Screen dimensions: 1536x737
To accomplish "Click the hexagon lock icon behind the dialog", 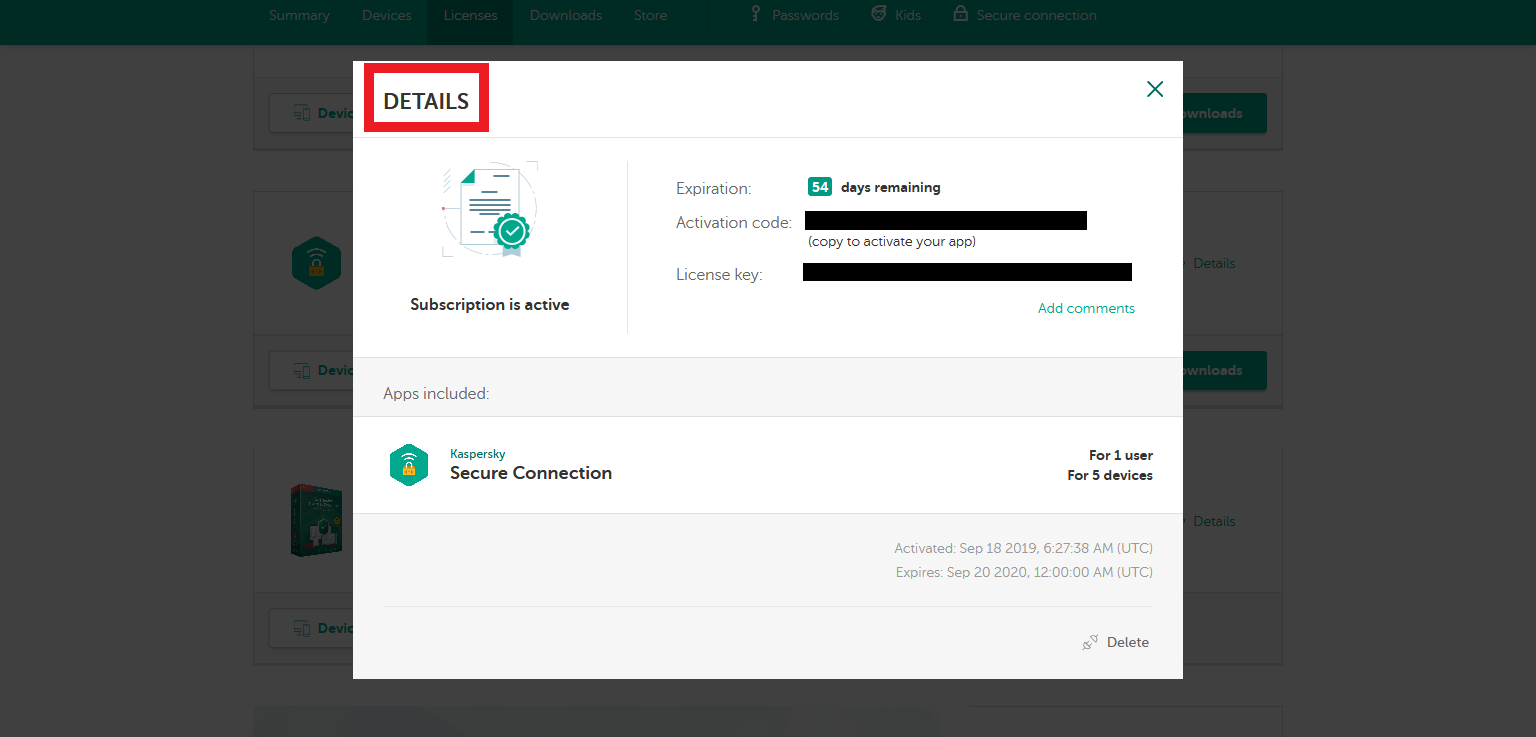I will [316, 263].
